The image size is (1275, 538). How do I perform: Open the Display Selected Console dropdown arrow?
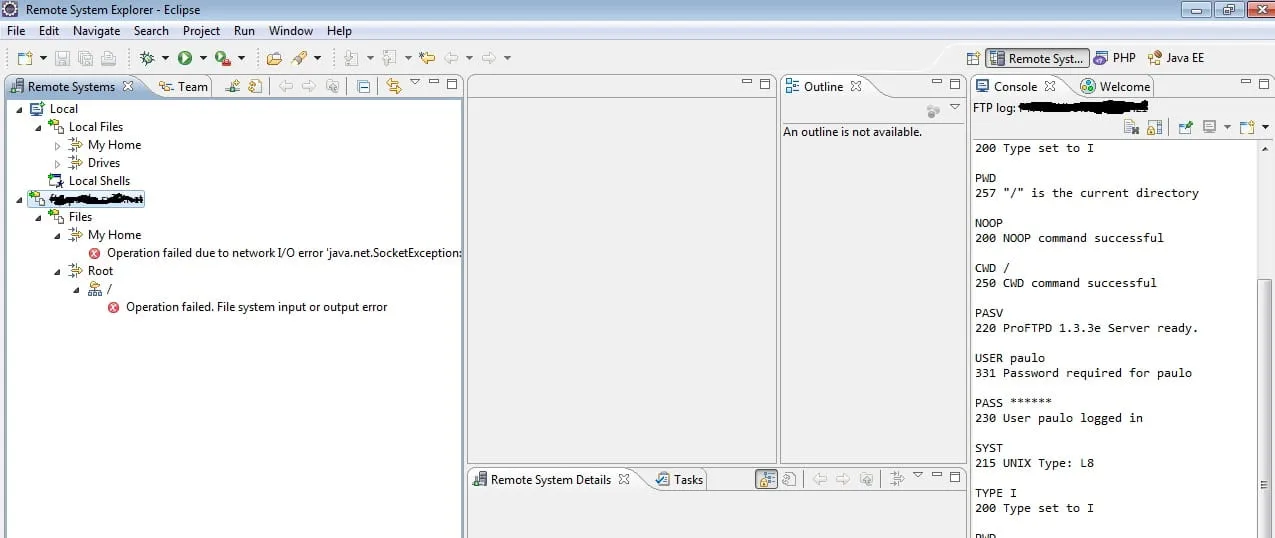pyautogui.click(x=1227, y=127)
